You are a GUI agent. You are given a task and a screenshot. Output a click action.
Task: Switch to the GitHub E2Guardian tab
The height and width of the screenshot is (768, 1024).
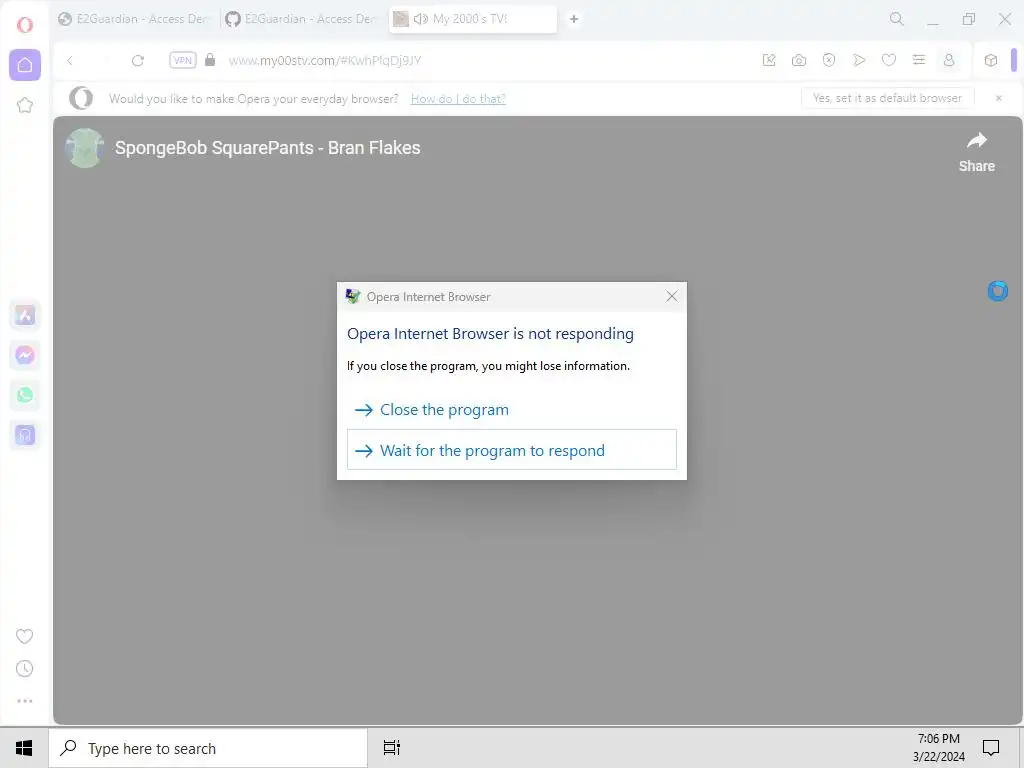point(304,19)
